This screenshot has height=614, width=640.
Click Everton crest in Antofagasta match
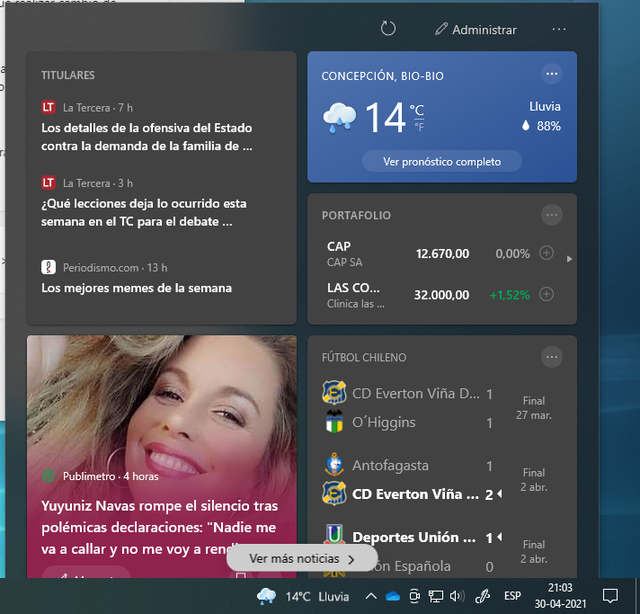pyautogui.click(x=334, y=493)
